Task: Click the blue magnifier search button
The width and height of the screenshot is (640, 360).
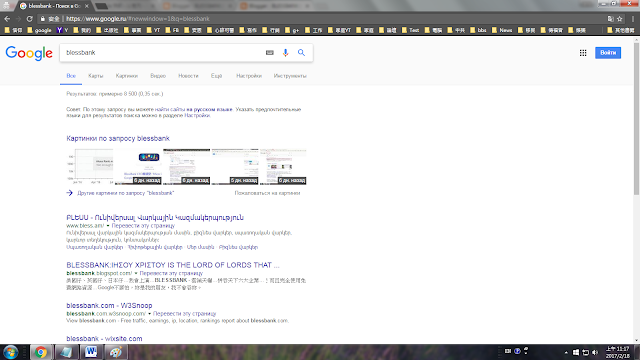Action: (301, 53)
